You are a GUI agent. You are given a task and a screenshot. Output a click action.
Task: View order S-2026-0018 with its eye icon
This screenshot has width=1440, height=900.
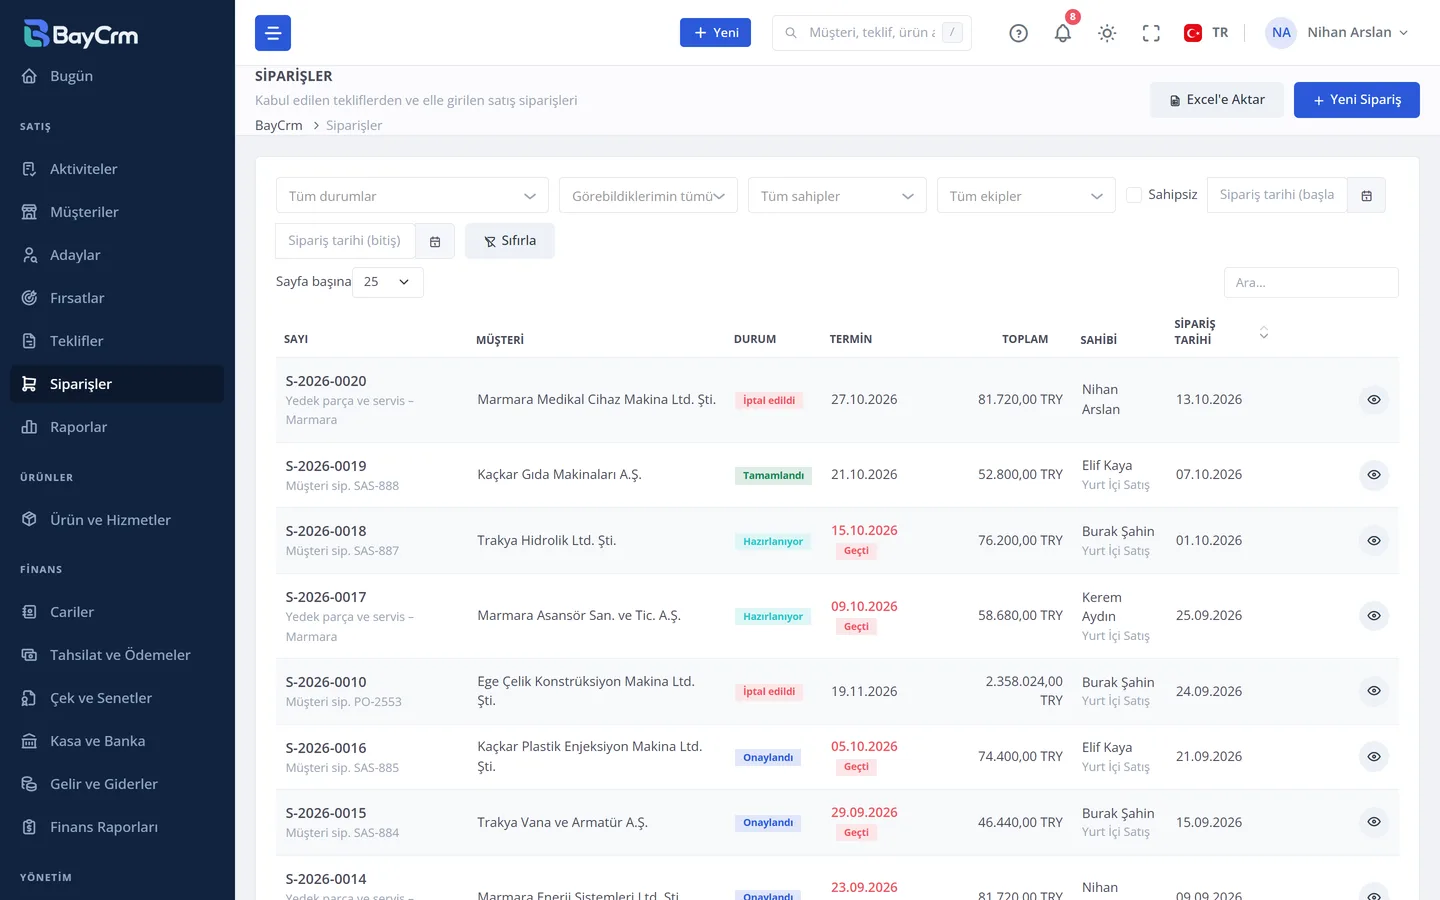[1374, 541]
